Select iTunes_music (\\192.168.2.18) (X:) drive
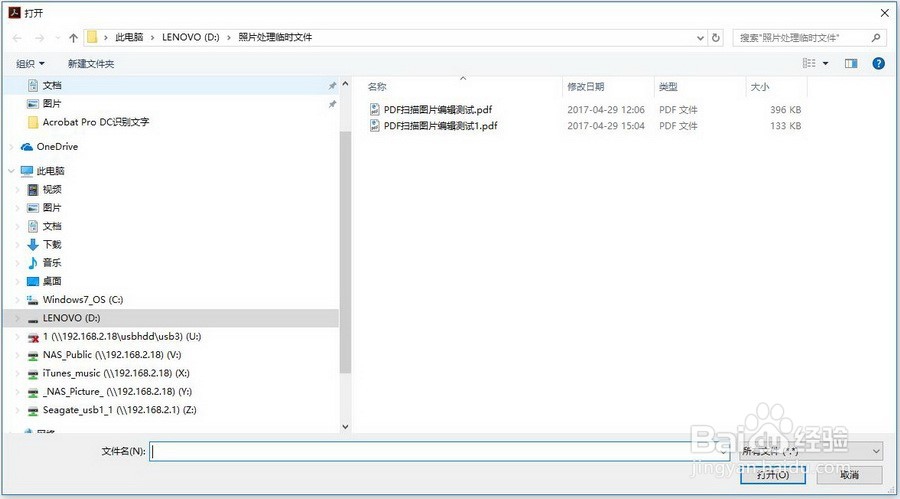The height and width of the screenshot is (499, 900). (116, 374)
